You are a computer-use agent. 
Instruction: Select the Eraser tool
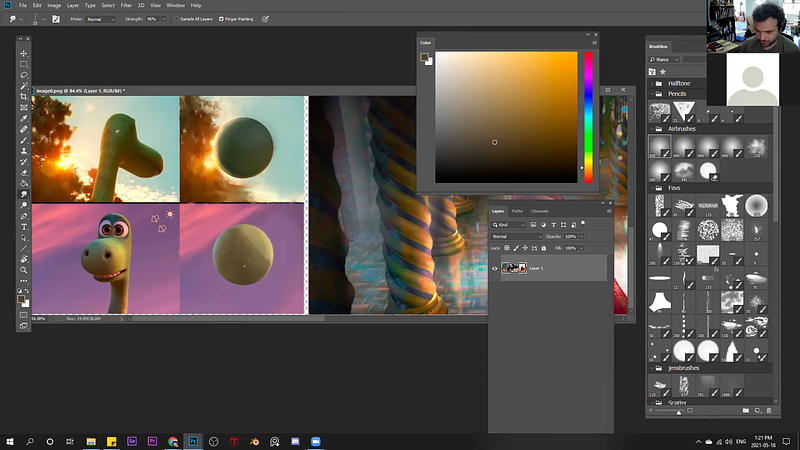[x=23, y=172]
